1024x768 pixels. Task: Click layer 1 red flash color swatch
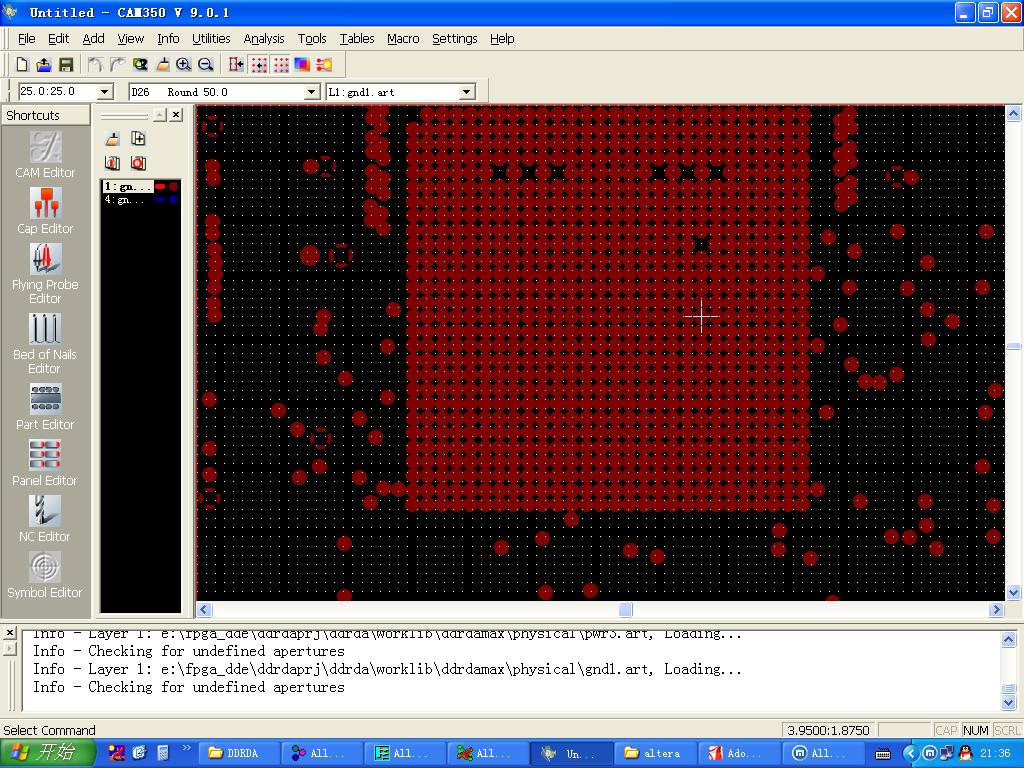tap(174, 187)
